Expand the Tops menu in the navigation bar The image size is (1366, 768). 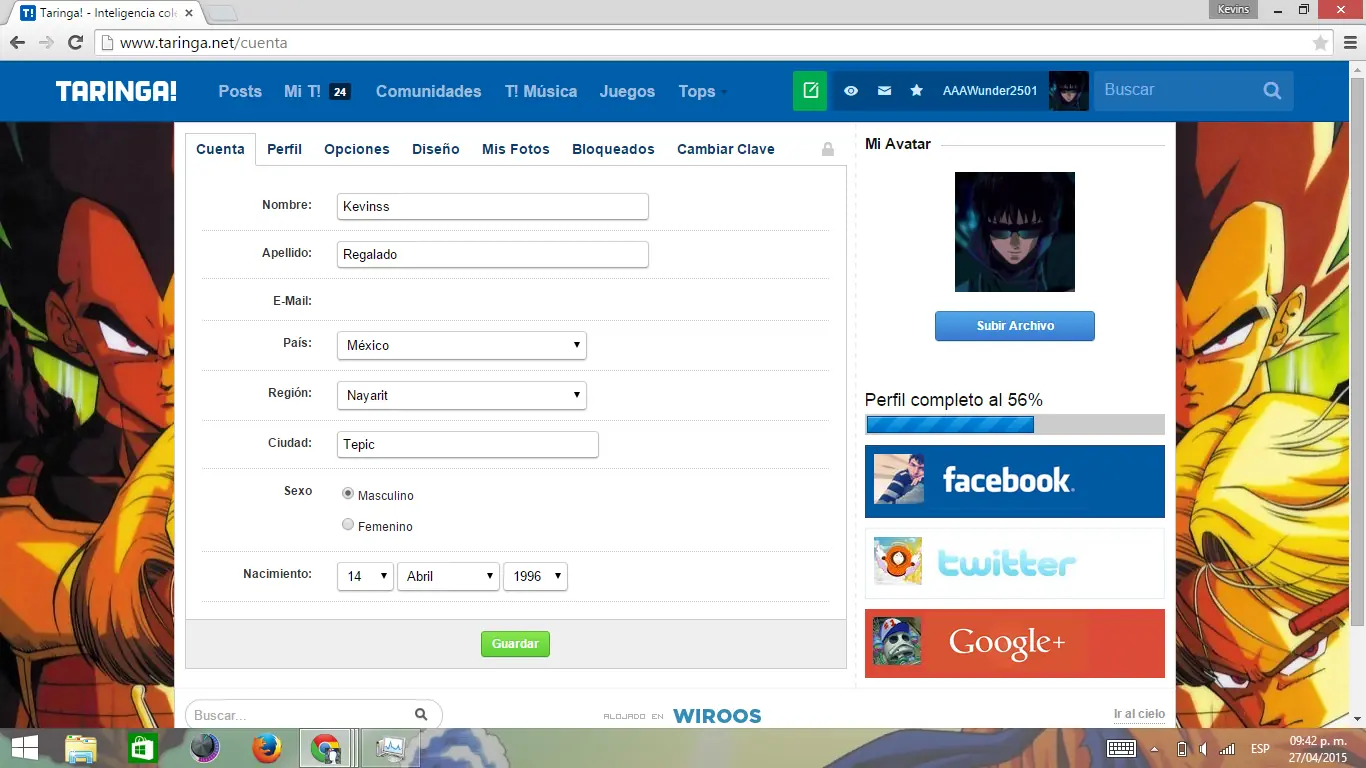(x=702, y=91)
